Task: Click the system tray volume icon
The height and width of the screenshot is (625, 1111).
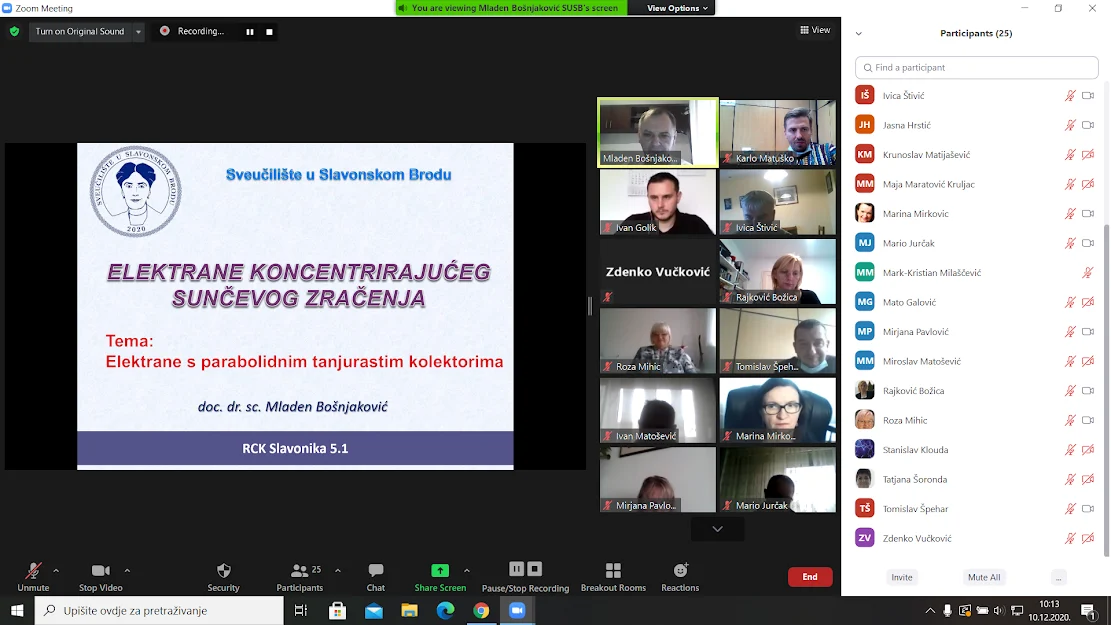Action: coord(999,610)
